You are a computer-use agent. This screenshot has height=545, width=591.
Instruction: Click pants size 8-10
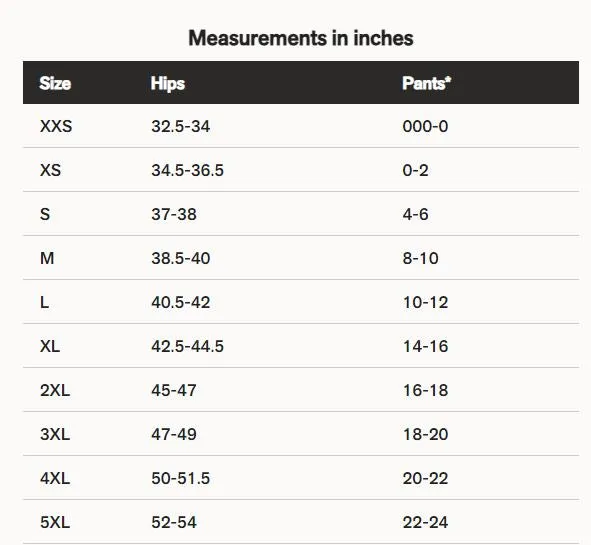pyautogui.click(x=420, y=259)
